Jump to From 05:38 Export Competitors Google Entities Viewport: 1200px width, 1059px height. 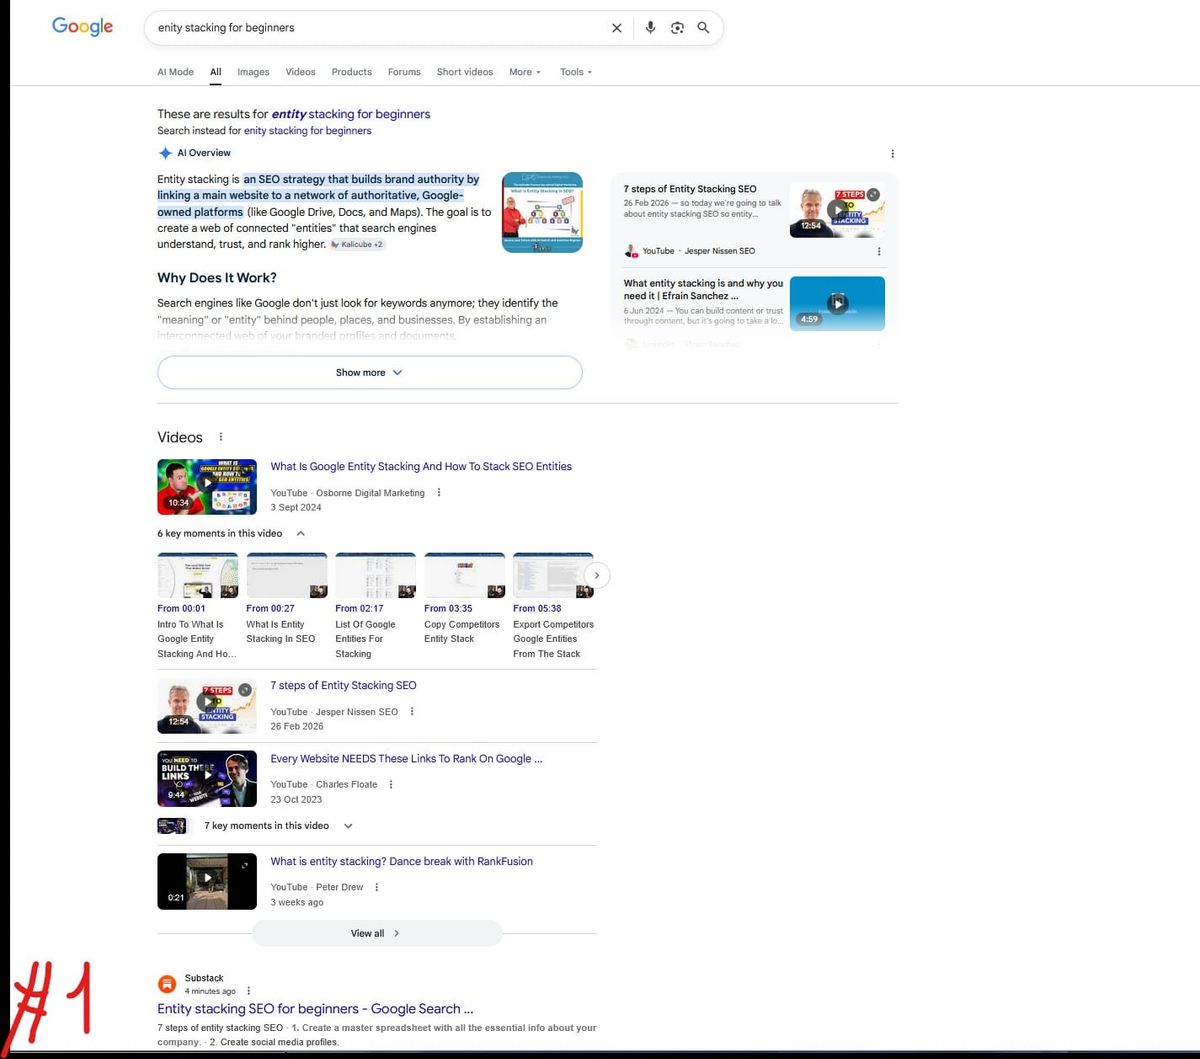553,607
